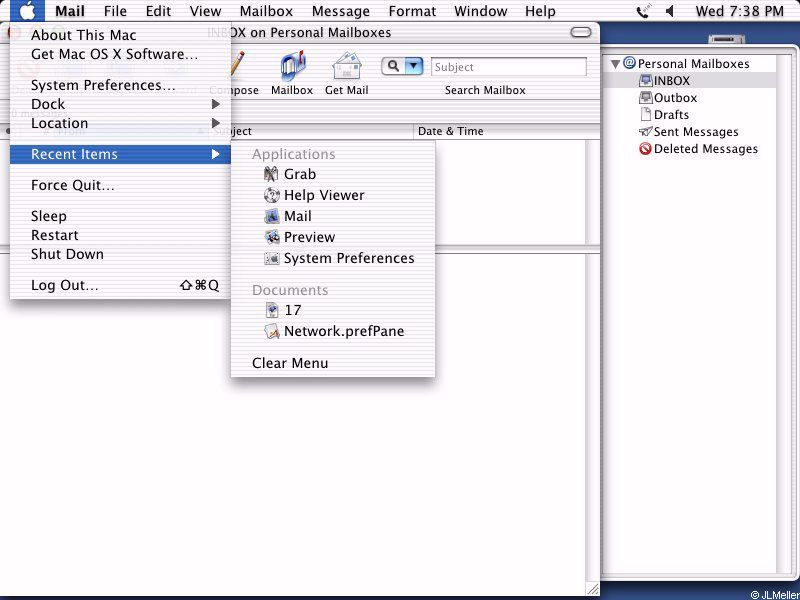Open the Mailbox toolbar icon
Image resolution: width=800 pixels, height=600 pixels.
tap(293, 66)
